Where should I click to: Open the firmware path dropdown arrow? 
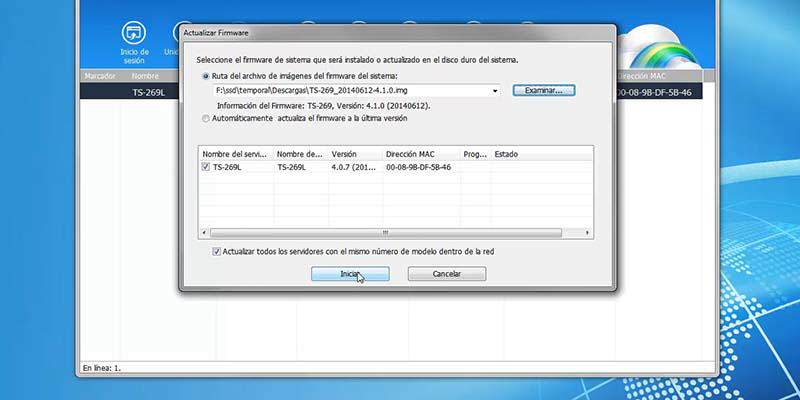pos(495,91)
